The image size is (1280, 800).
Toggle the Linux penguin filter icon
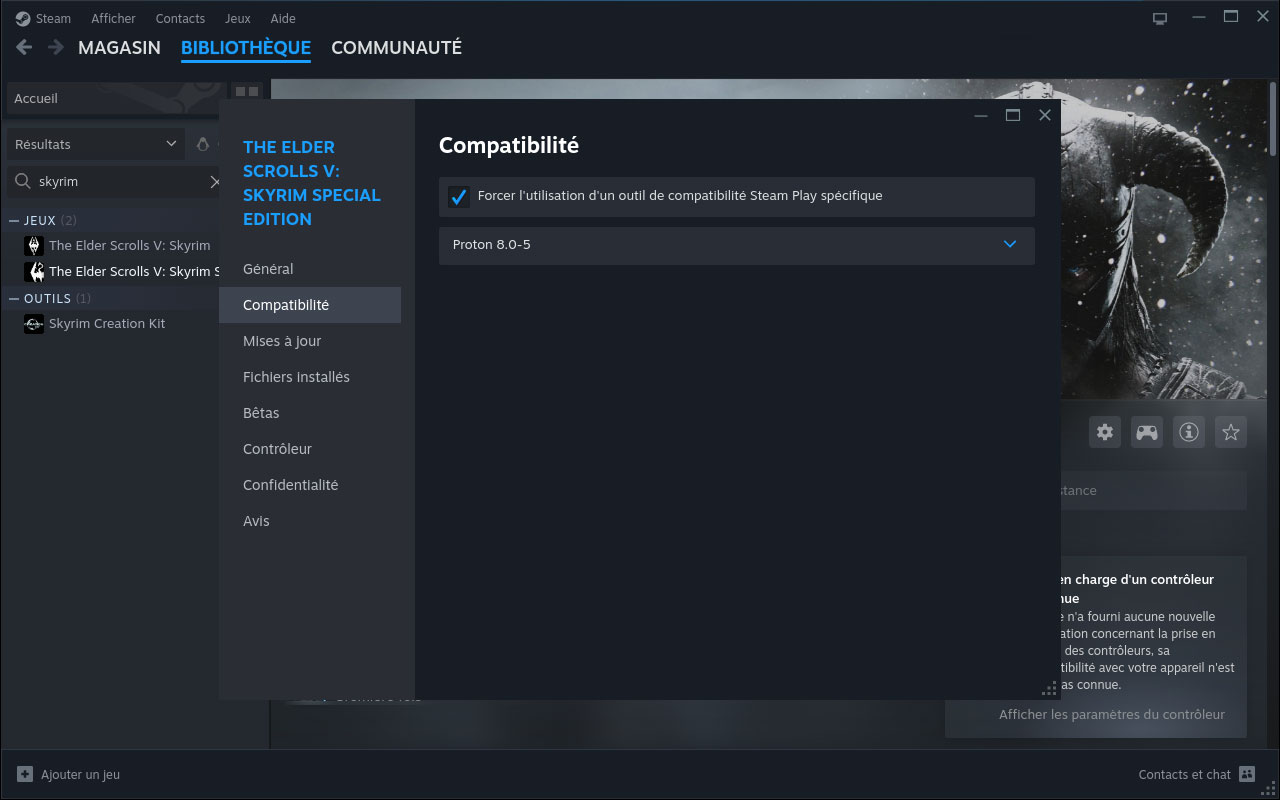[x=203, y=144]
